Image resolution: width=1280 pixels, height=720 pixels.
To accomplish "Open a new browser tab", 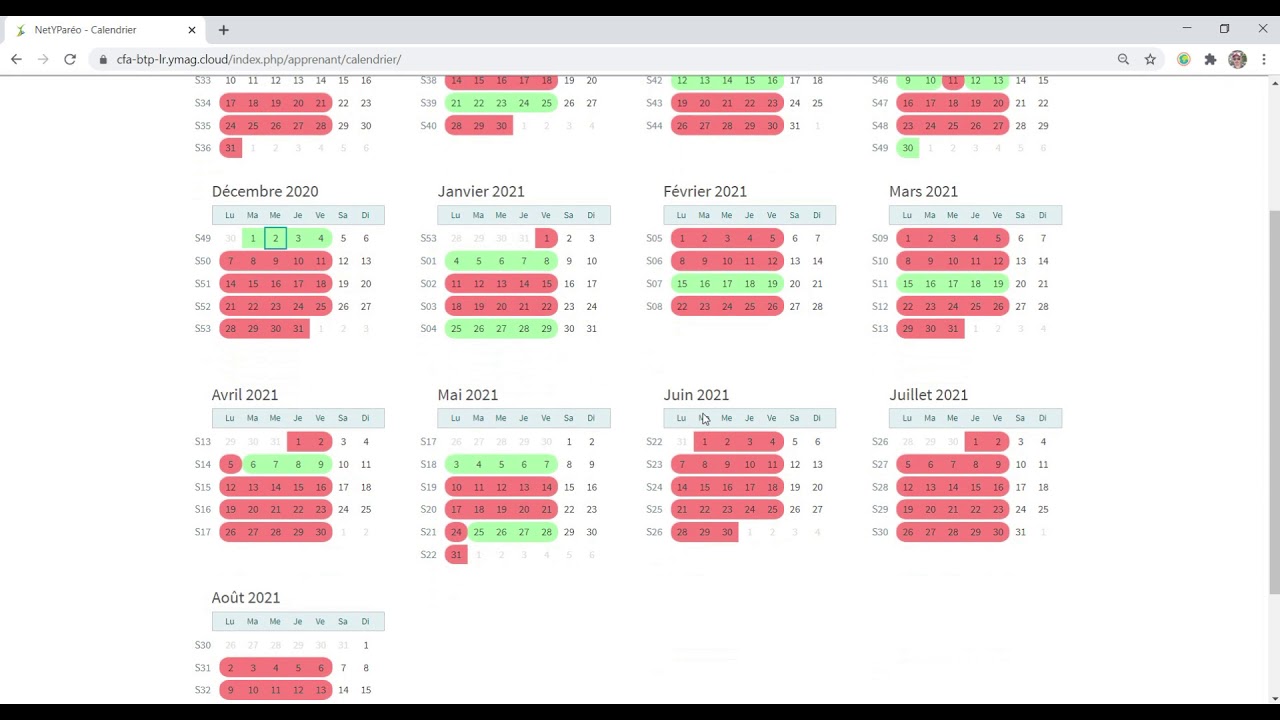I will pyautogui.click(x=224, y=30).
